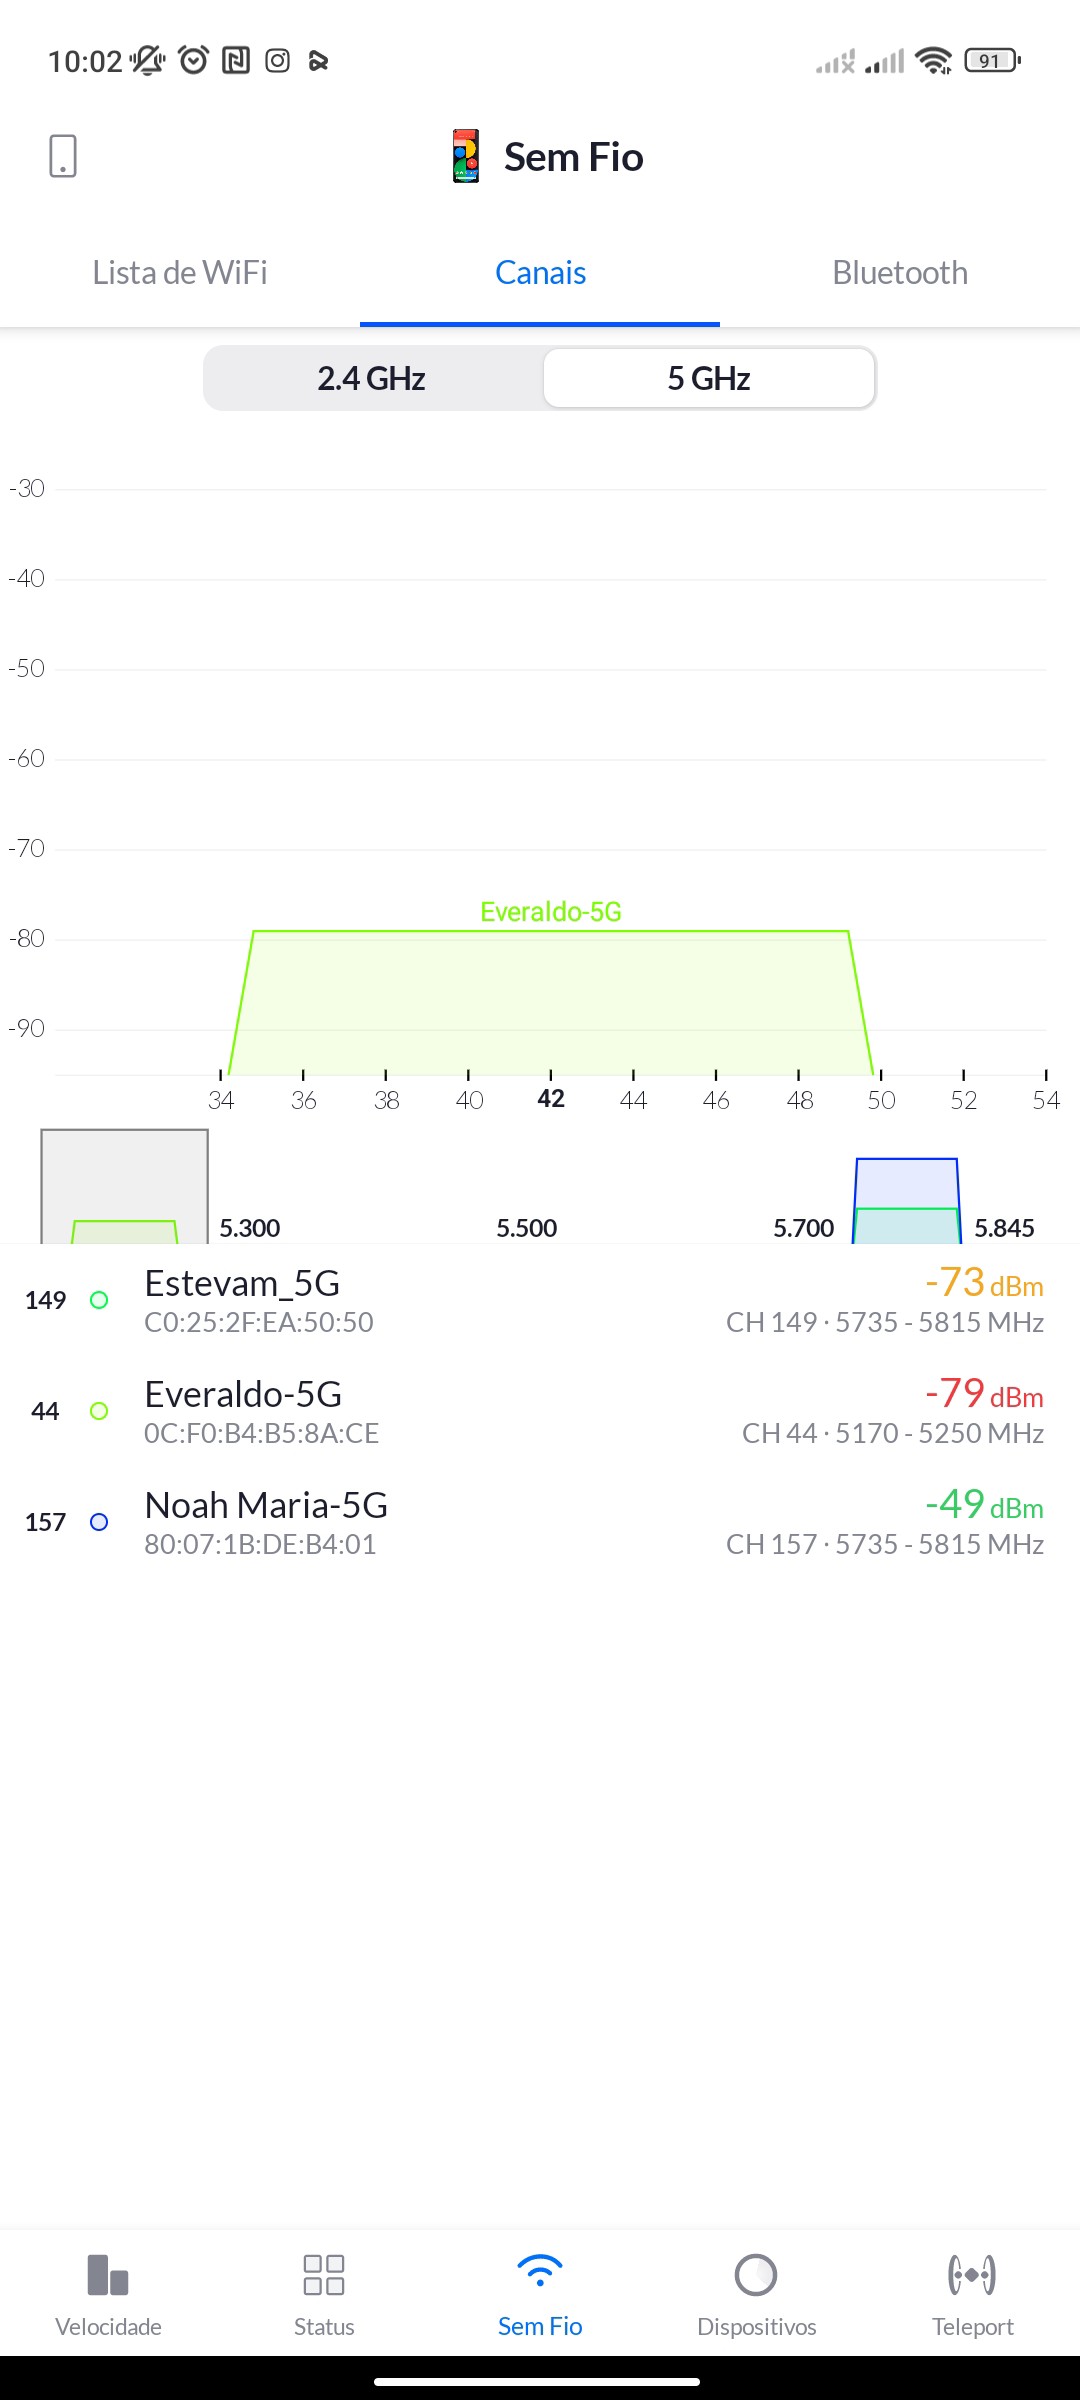Select the Sem Fio WiFi icon
1080x2400 pixels.
[x=540, y=2272]
